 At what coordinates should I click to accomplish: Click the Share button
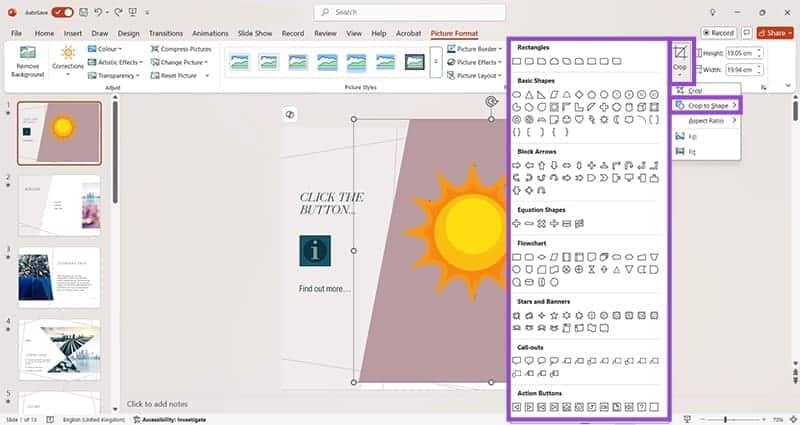tap(777, 33)
